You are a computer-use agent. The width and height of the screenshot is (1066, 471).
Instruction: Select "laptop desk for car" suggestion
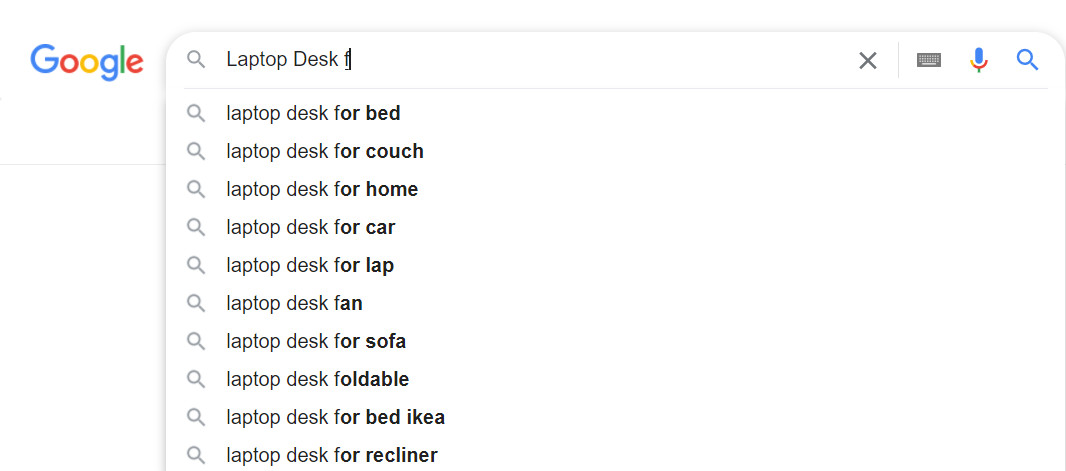coord(310,227)
